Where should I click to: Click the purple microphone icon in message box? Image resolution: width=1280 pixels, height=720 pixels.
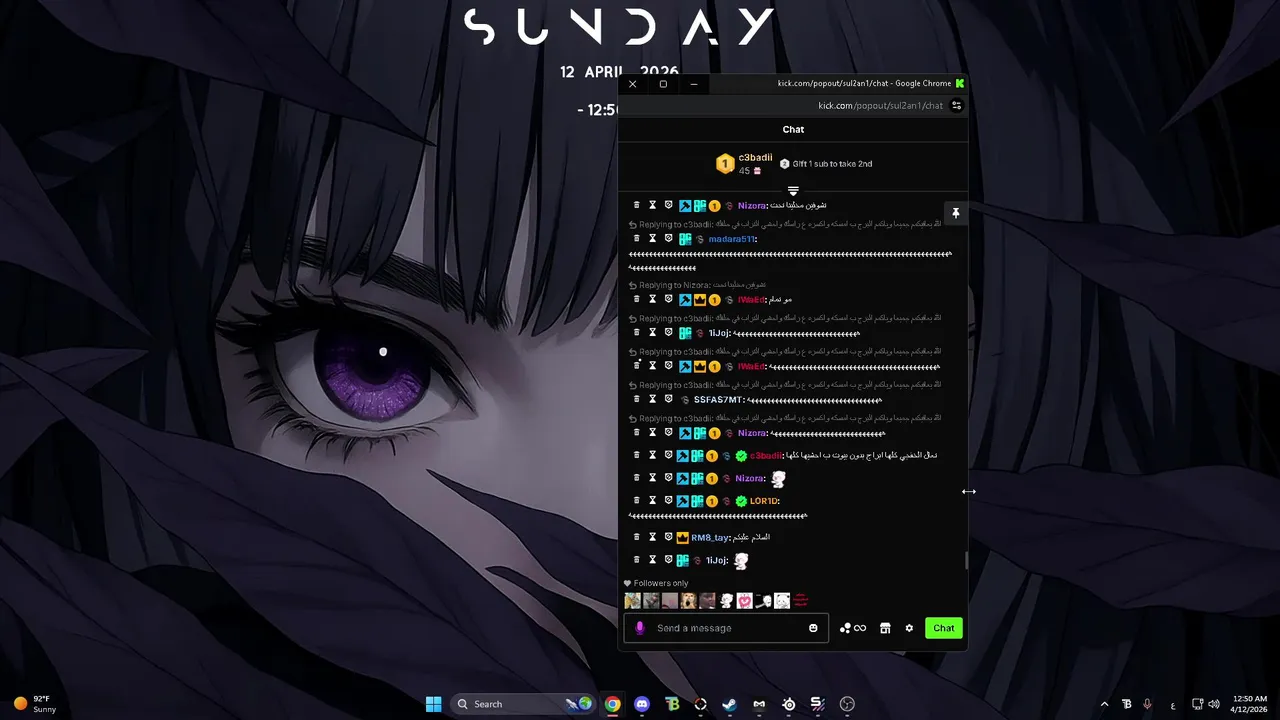point(640,628)
